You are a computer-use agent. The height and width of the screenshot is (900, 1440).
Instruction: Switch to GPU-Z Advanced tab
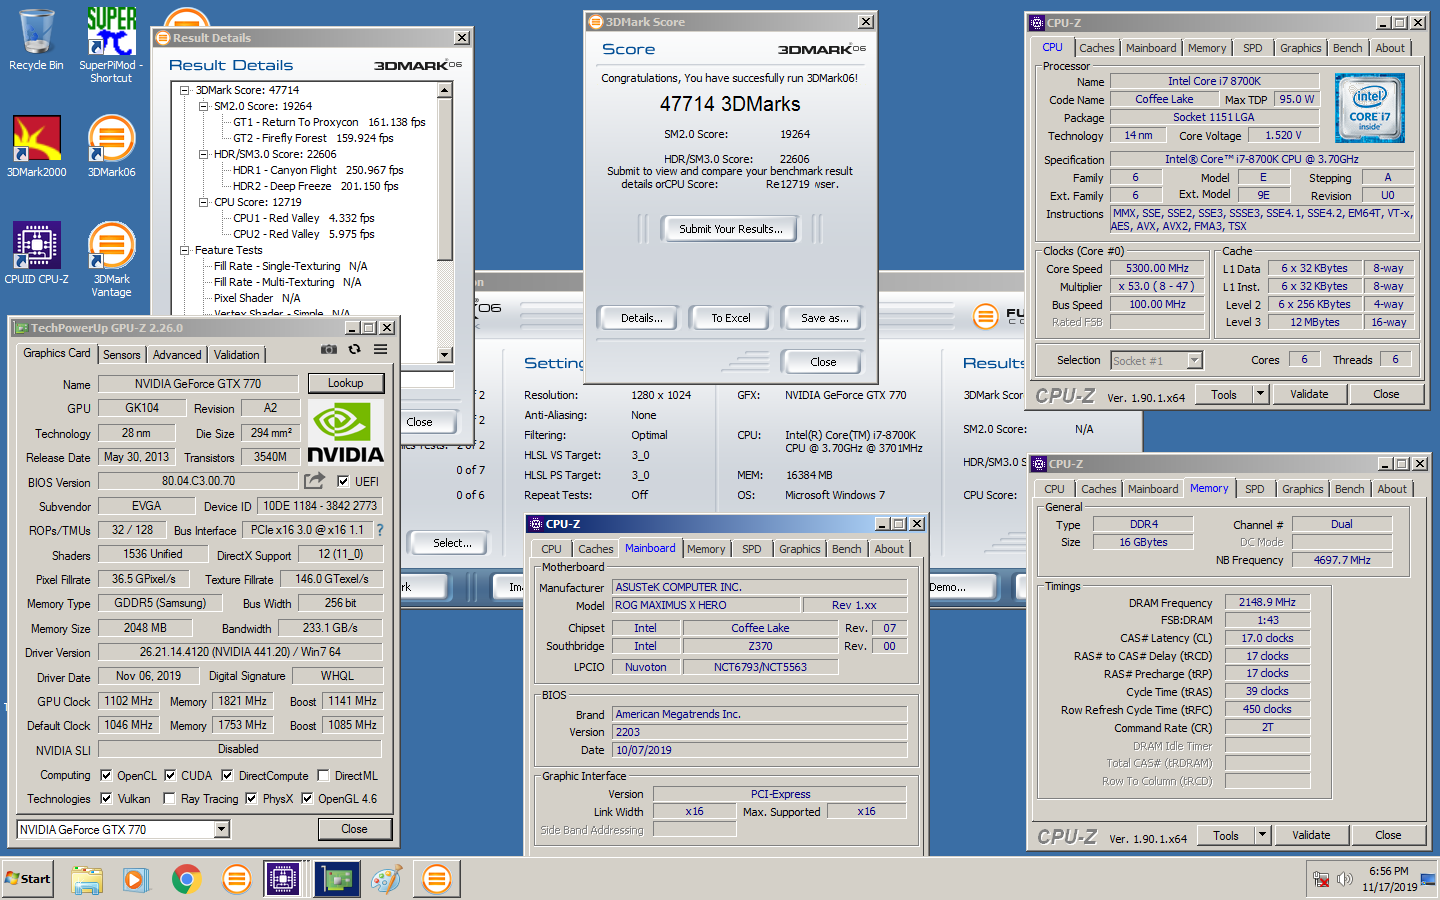pos(177,355)
